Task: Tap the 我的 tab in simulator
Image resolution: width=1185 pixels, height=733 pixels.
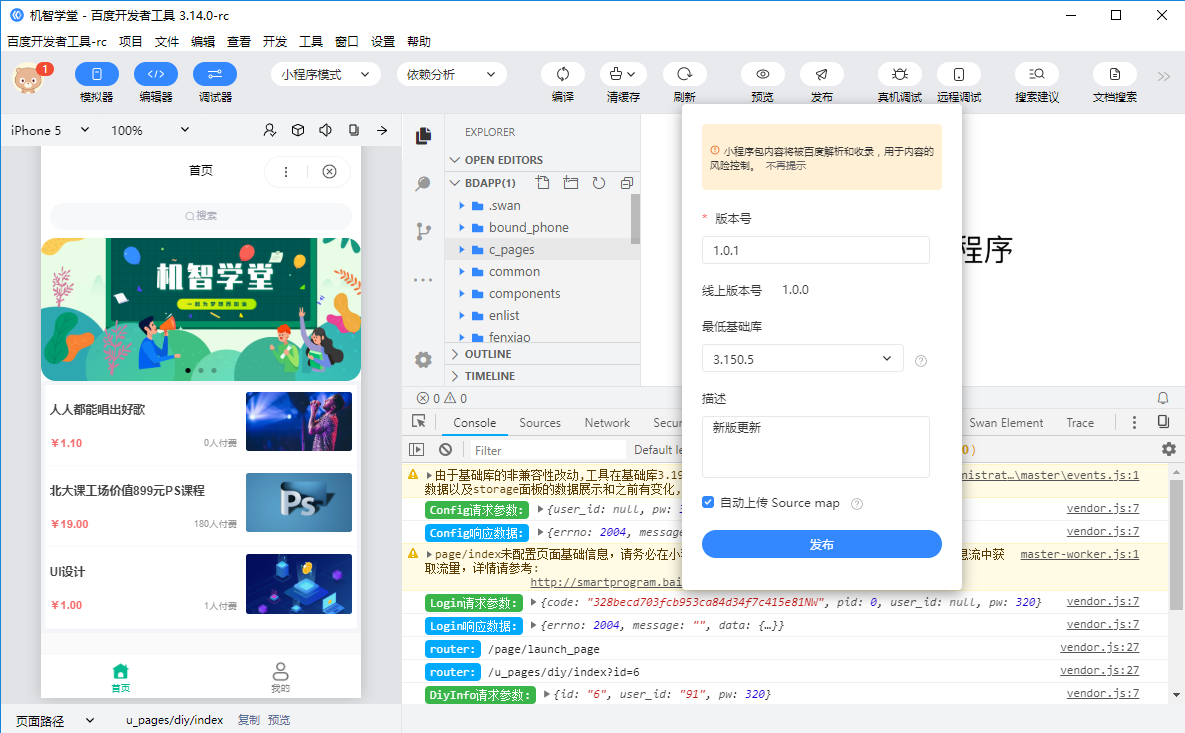Action: tap(280, 676)
